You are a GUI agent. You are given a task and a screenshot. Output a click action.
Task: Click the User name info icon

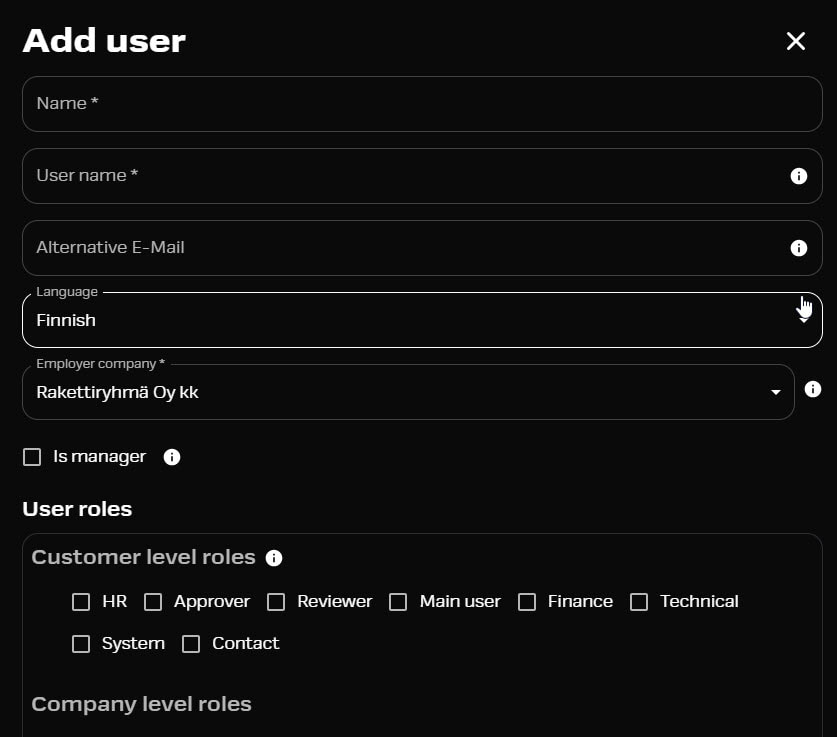coord(799,176)
